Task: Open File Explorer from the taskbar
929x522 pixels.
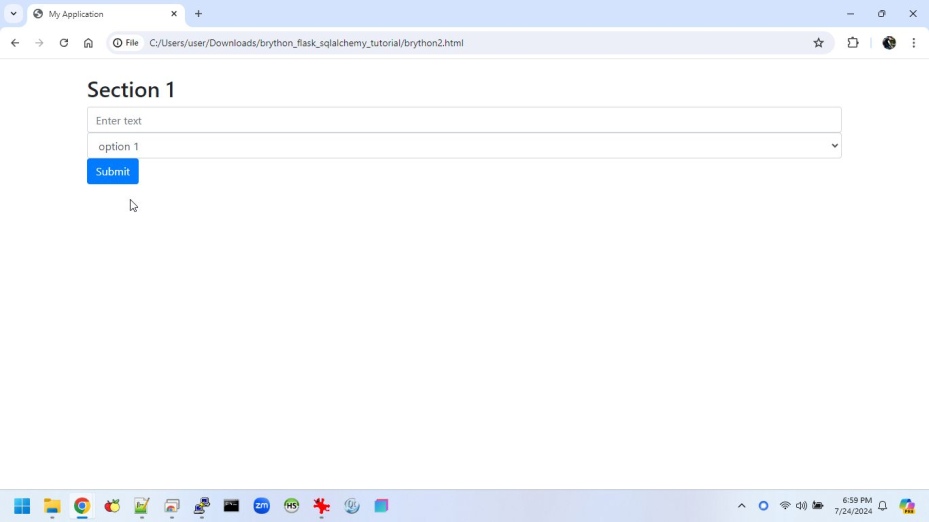Action: tap(52, 506)
